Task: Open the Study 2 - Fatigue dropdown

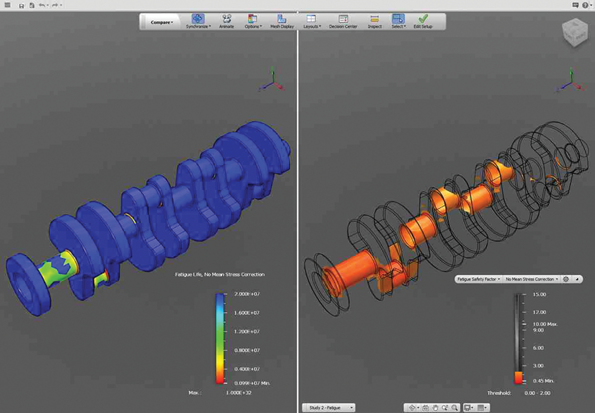Action: point(329,408)
